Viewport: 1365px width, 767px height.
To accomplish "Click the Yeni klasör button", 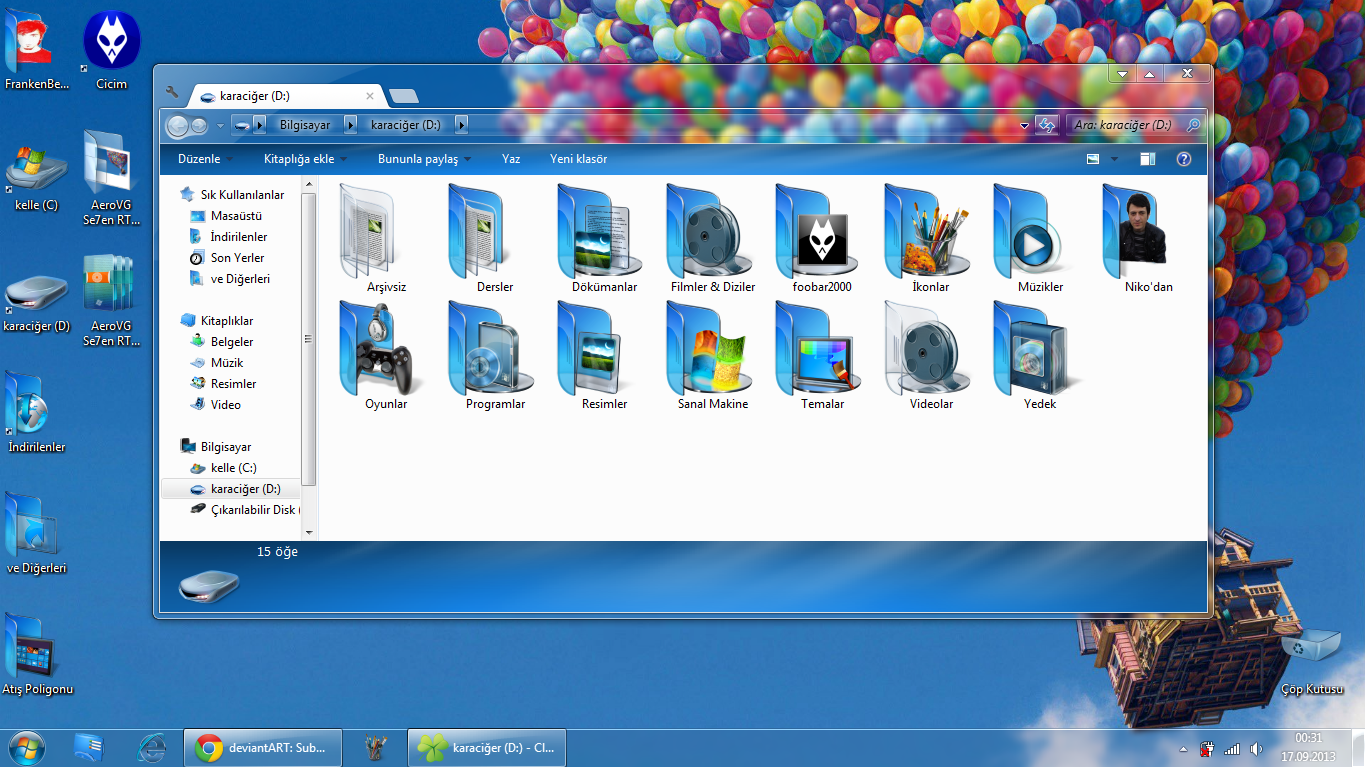I will [x=578, y=159].
